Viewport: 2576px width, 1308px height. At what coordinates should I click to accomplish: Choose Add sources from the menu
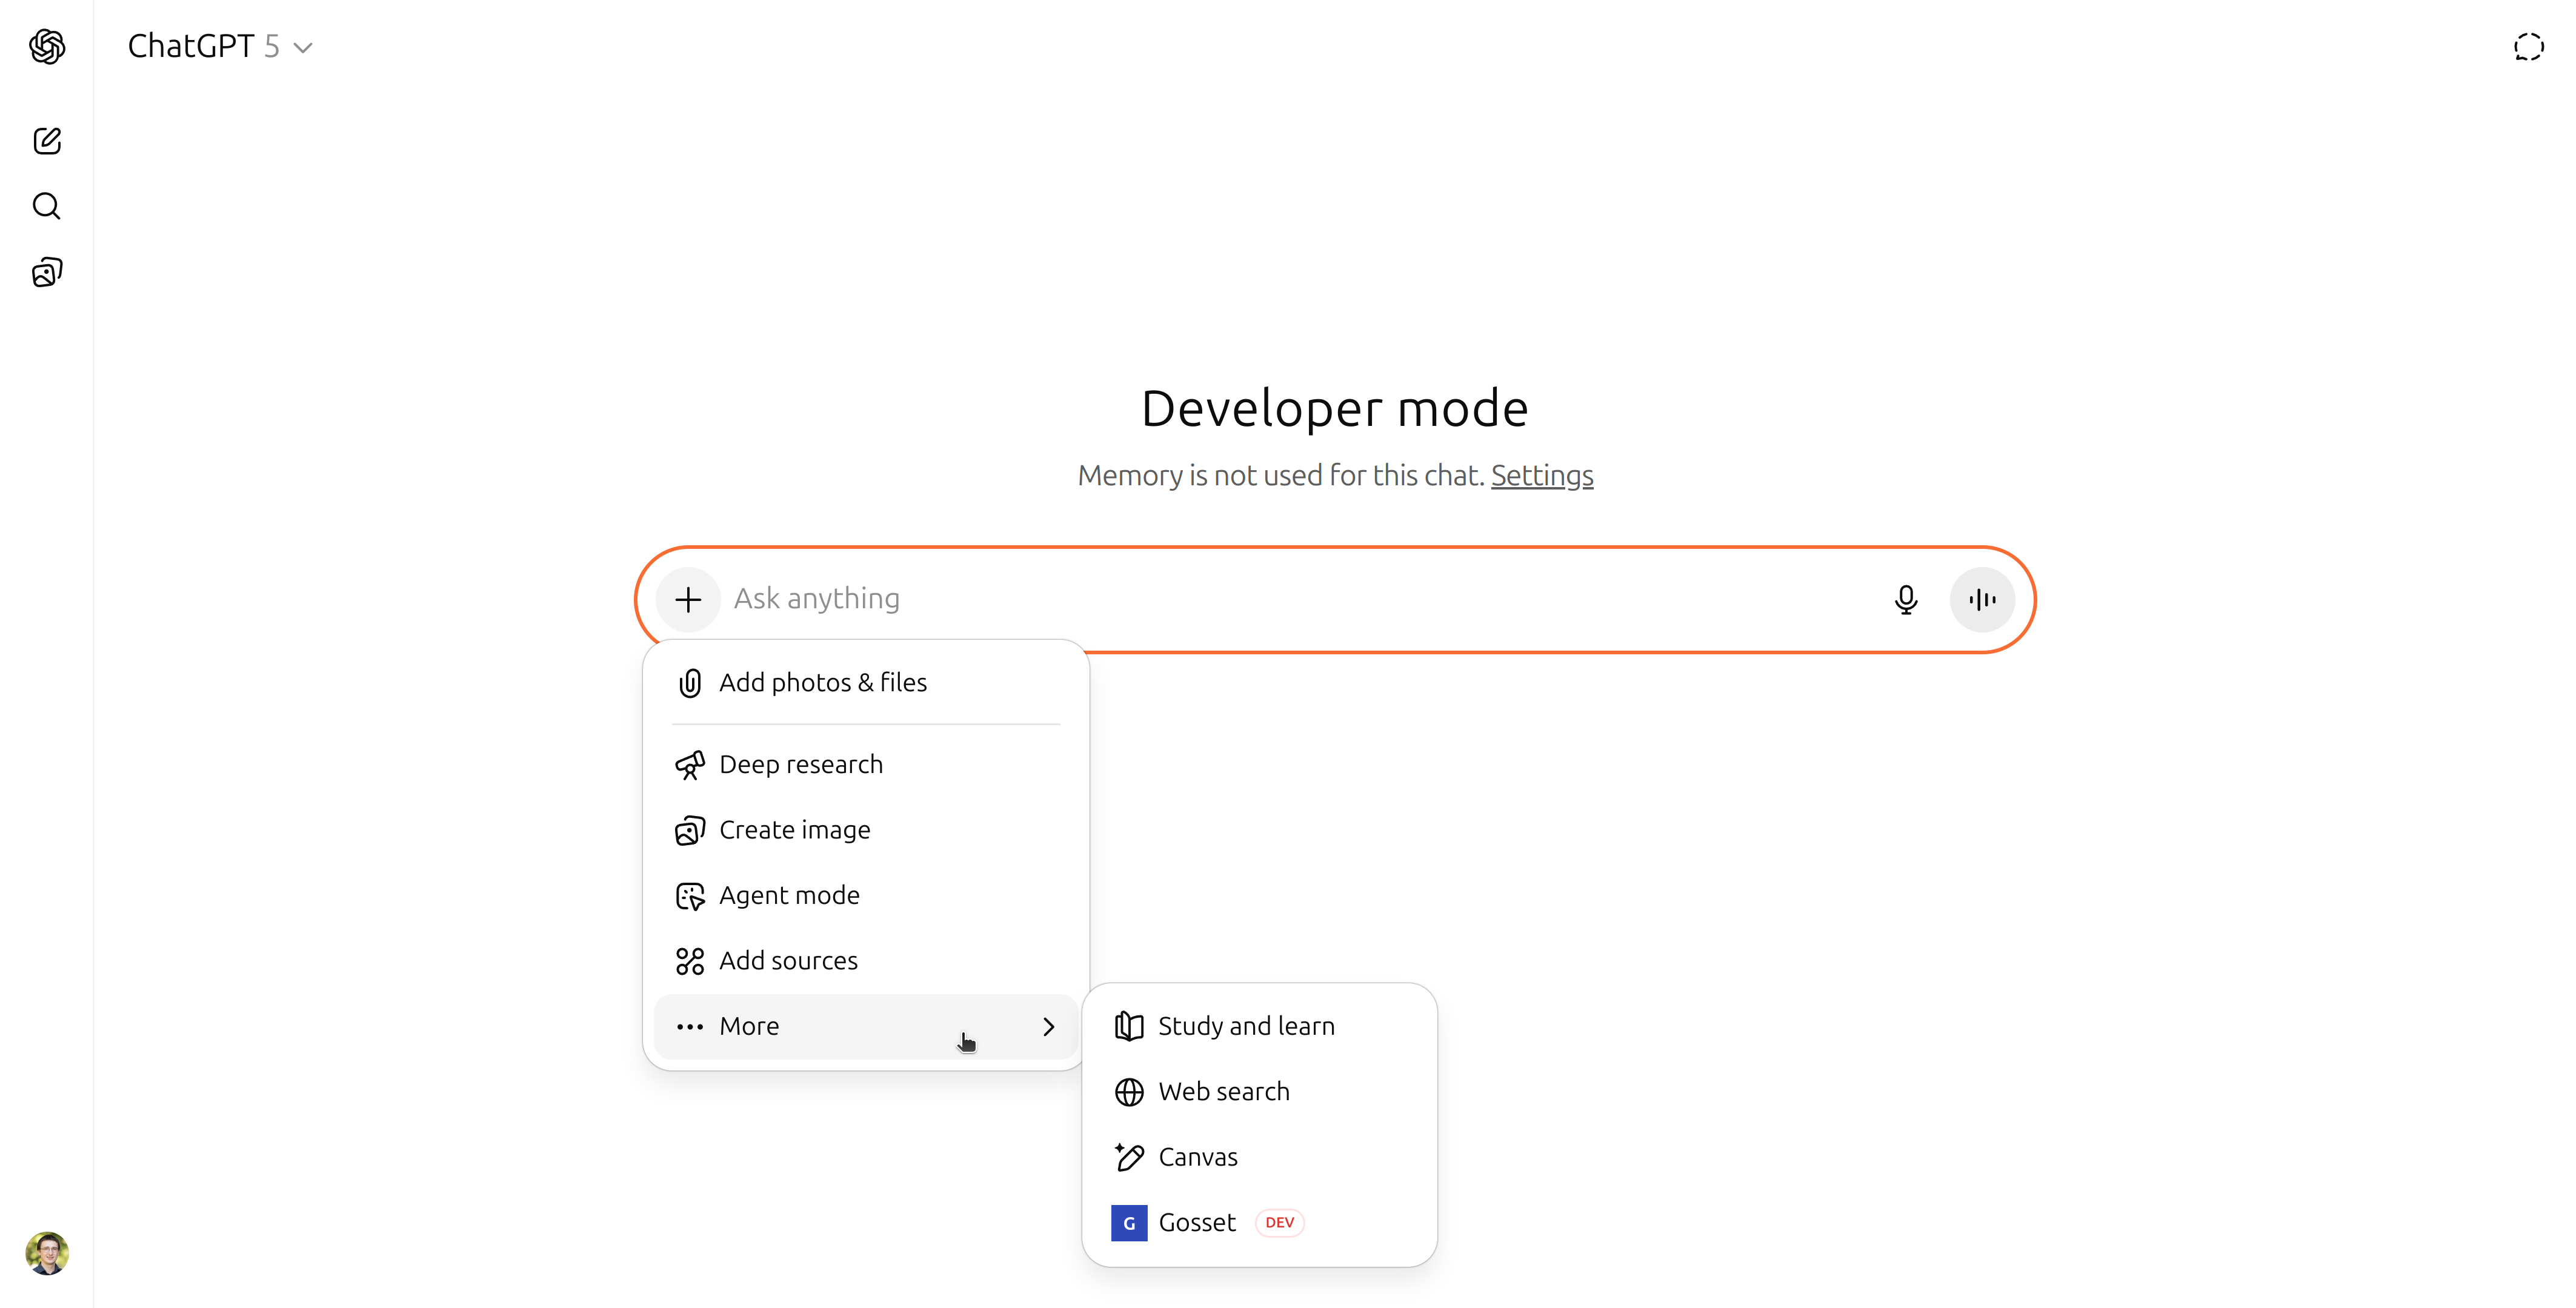pos(787,960)
